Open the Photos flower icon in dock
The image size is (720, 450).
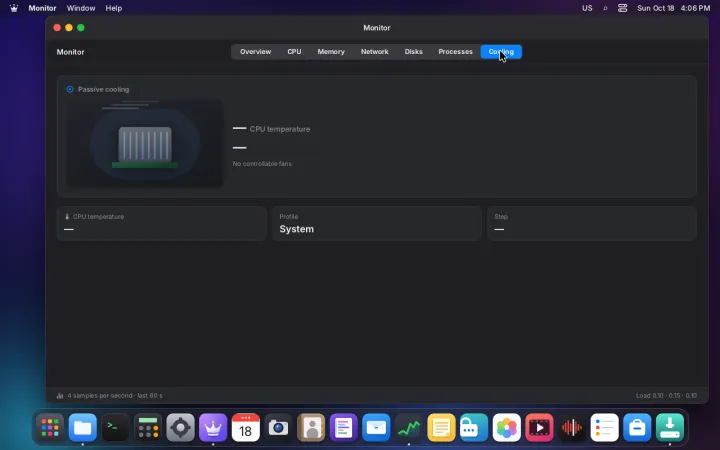506,428
